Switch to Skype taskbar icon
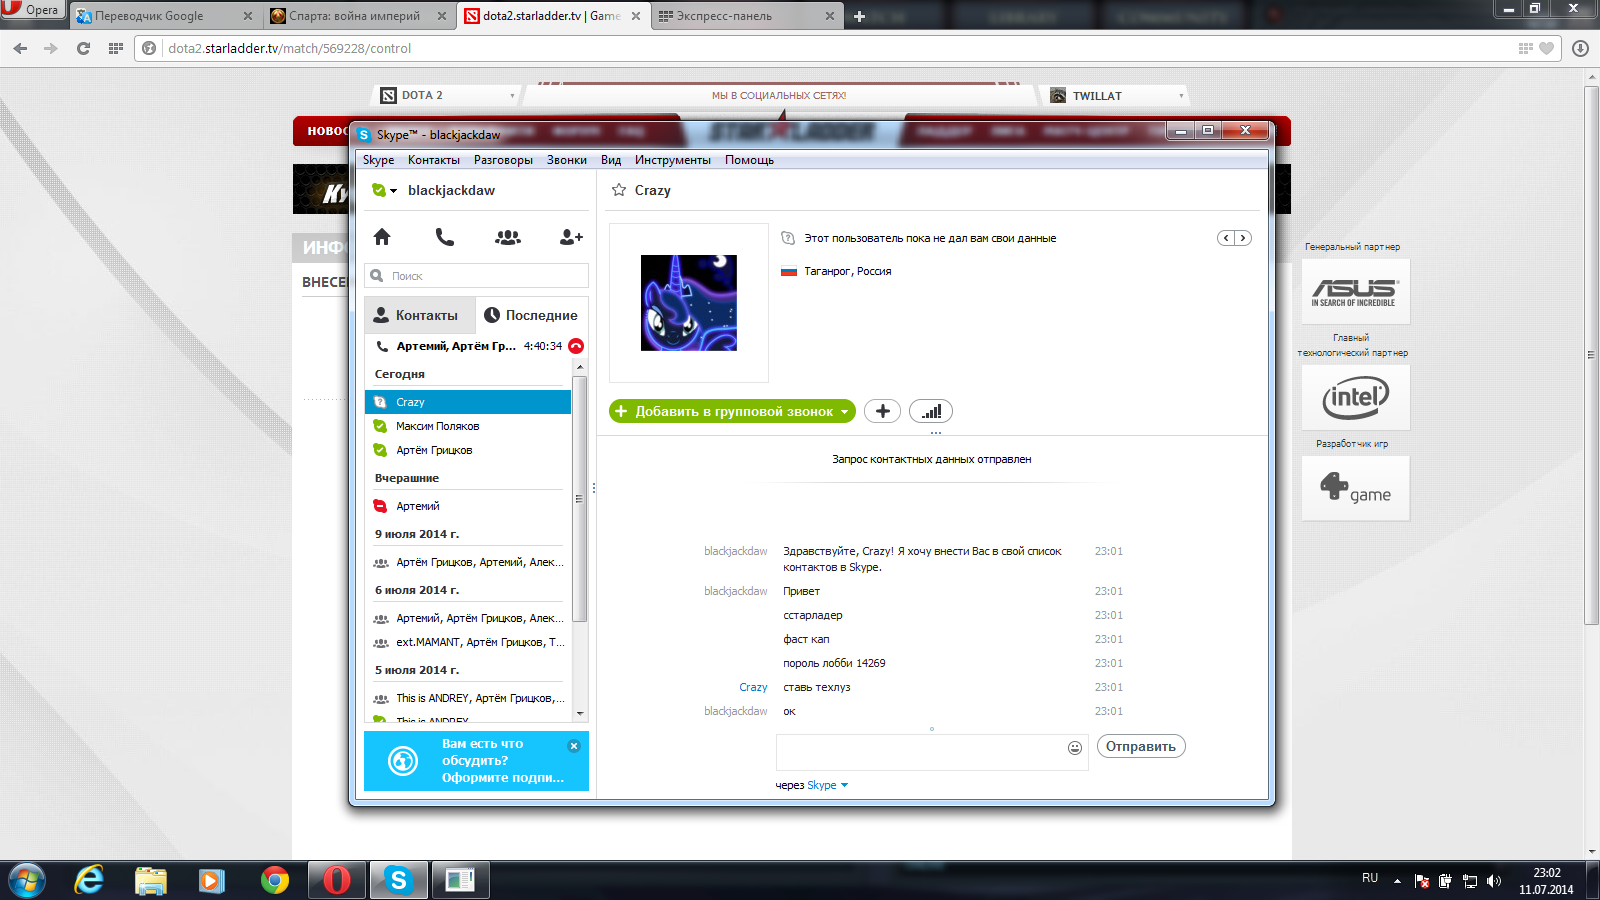 tap(399, 881)
